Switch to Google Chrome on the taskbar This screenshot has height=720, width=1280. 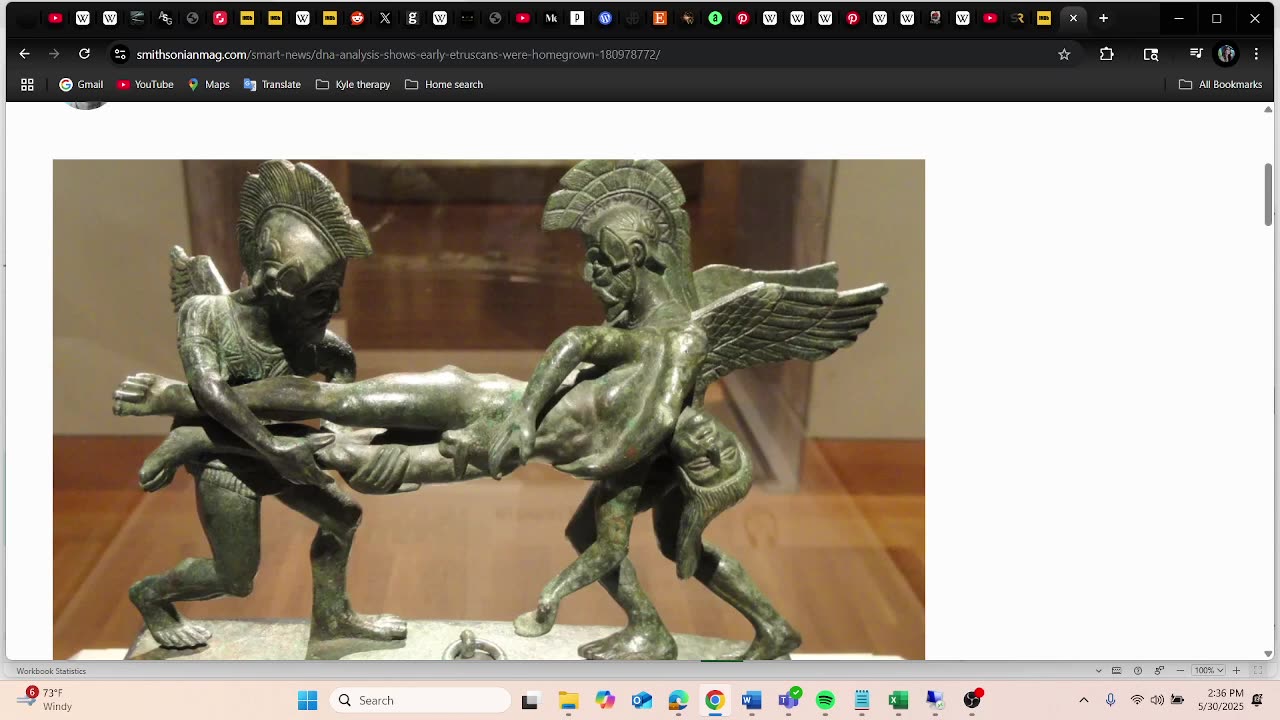click(715, 700)
